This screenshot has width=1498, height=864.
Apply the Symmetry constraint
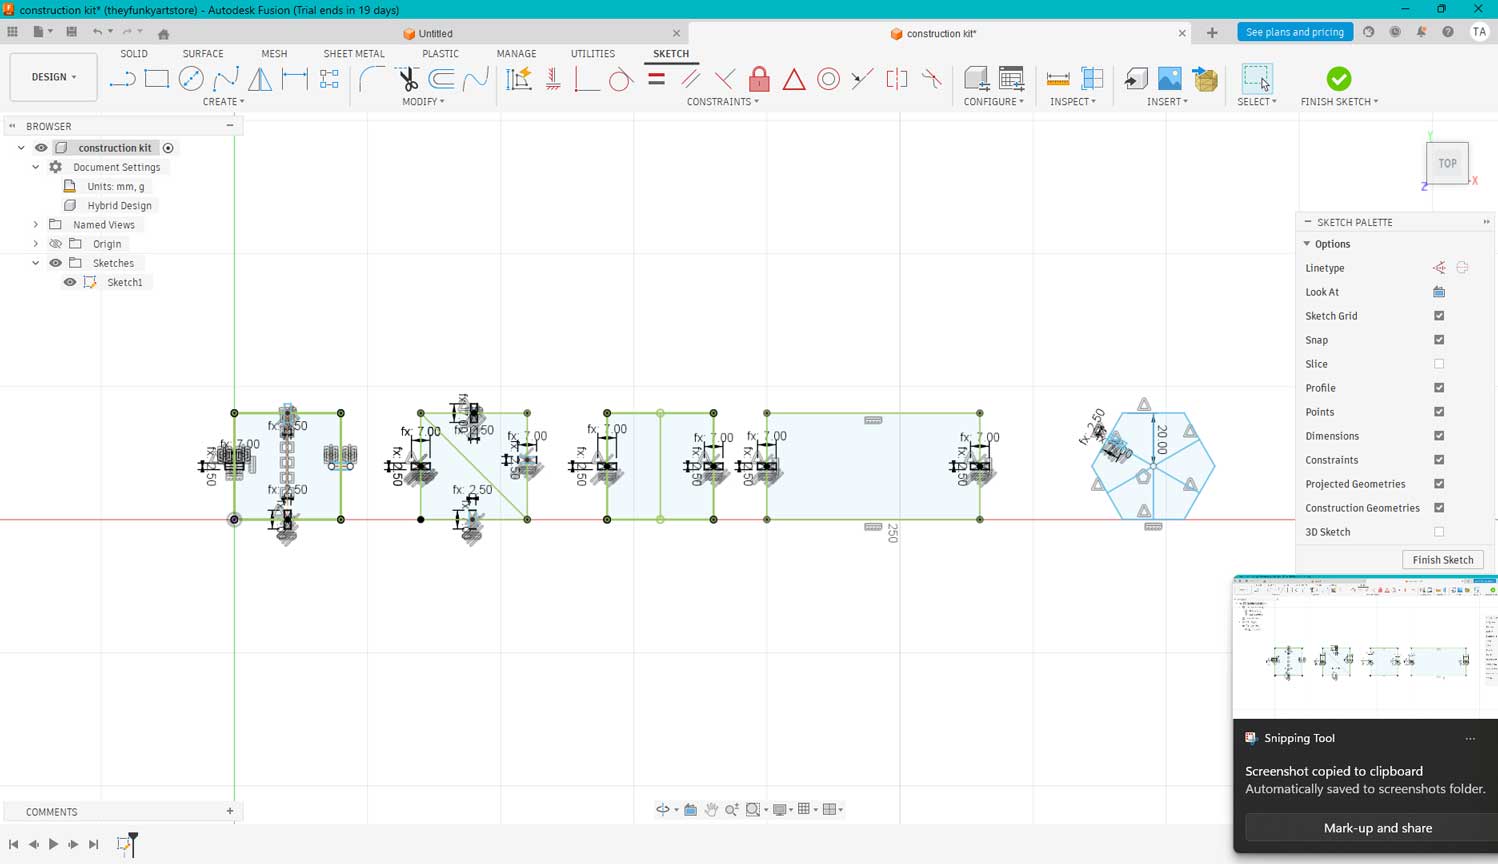click(897, 79)
